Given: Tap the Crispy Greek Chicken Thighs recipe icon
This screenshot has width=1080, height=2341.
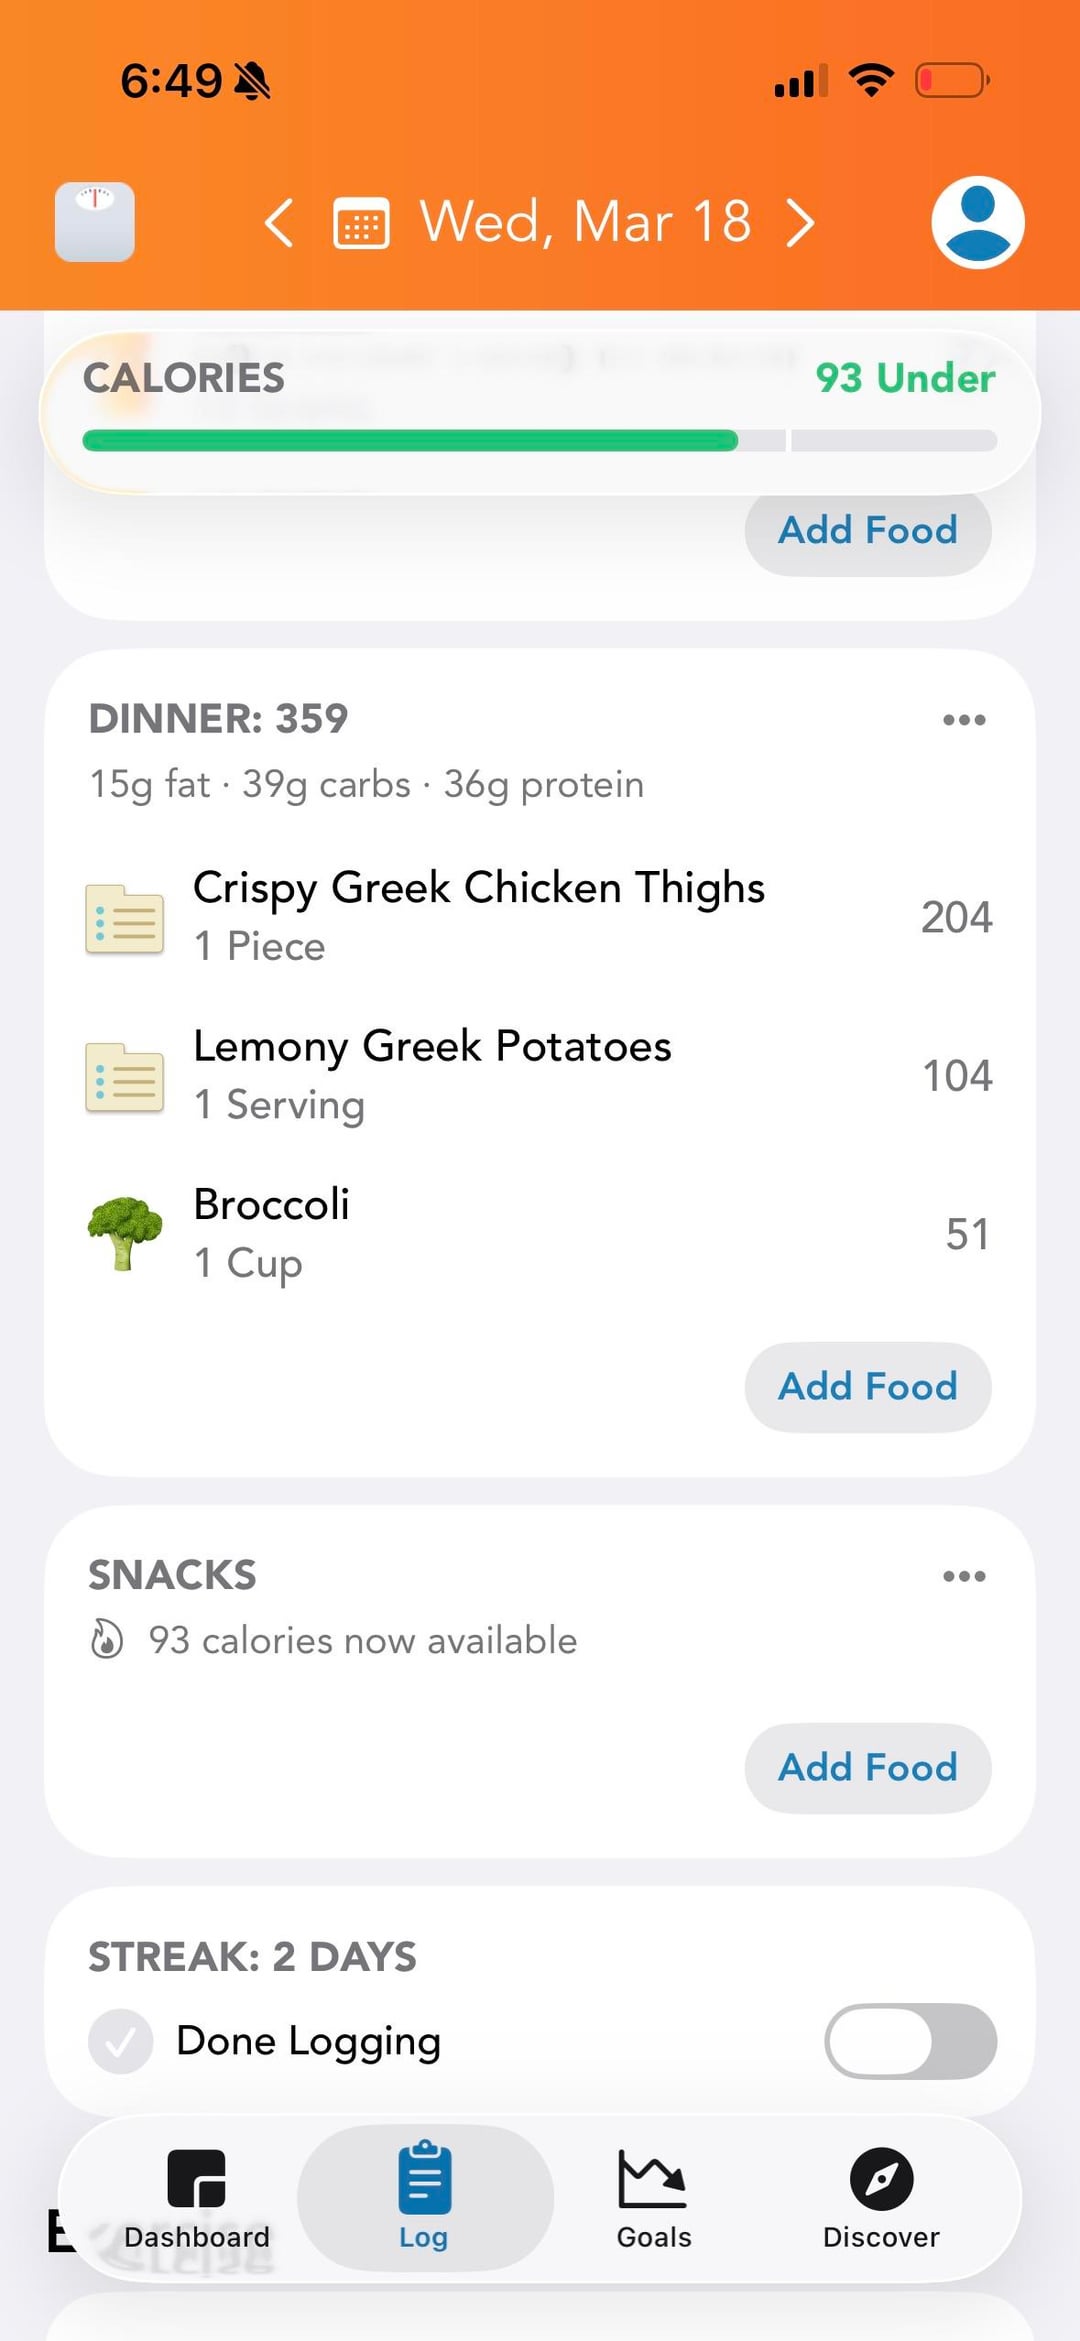Looking at the screenshot, I should (x=125, y=918).
